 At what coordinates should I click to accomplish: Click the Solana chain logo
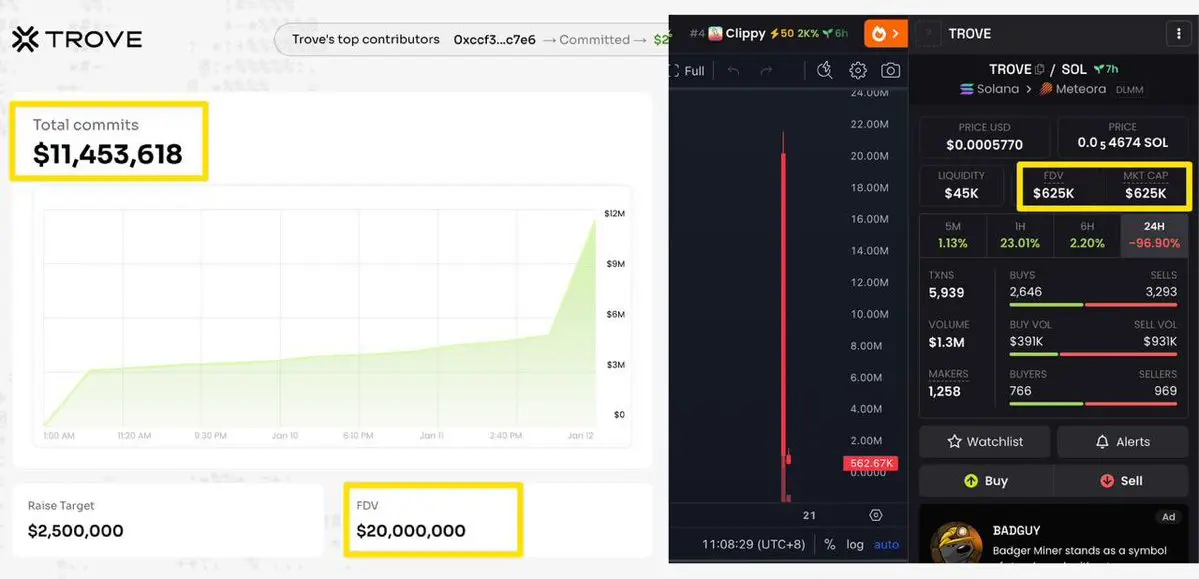coord(967,89)
